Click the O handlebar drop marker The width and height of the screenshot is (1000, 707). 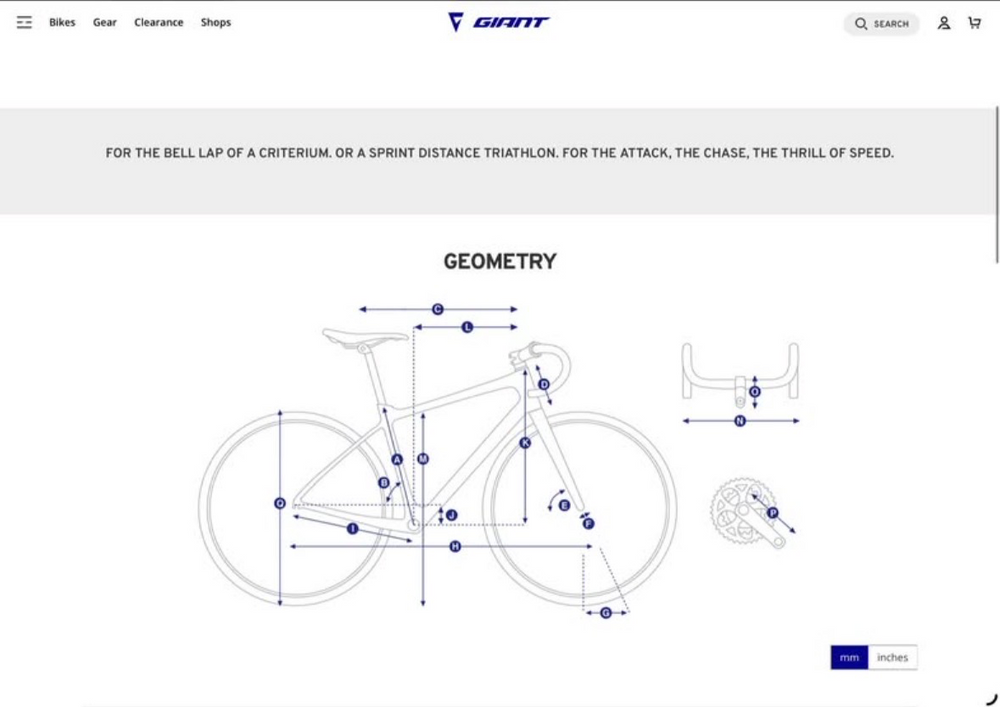755,391
